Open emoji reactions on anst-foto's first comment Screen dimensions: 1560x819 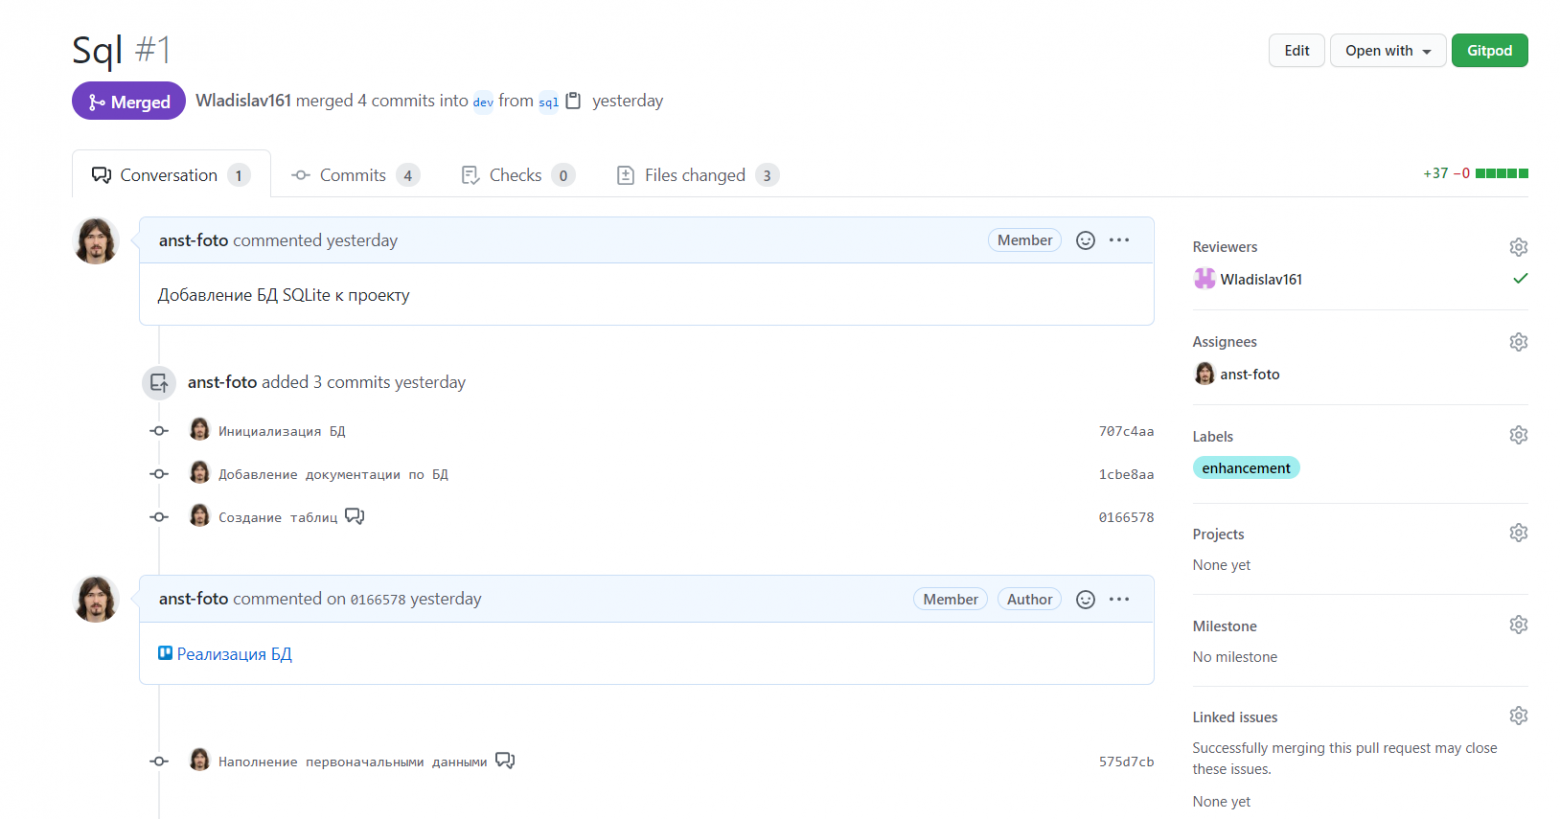(x=1085, y=240)
